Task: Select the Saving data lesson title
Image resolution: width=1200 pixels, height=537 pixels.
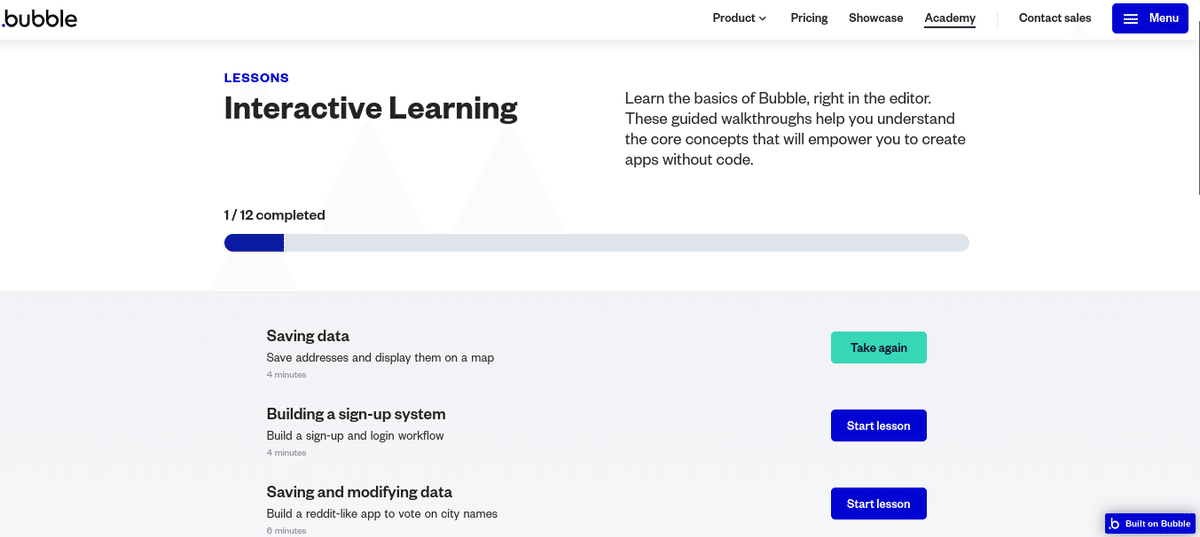Action: pyautogui.click(x=308, y=336)
